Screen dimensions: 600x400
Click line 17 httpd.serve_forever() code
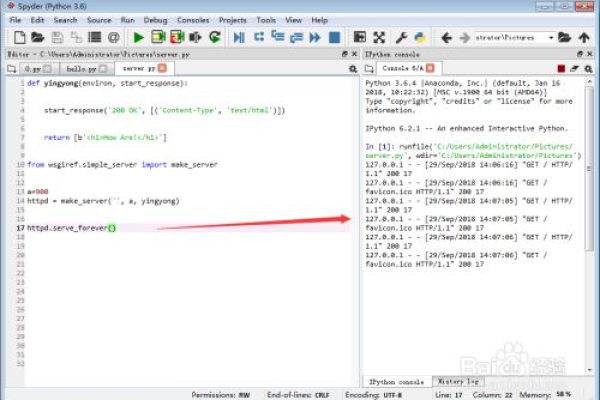click(x=71, y=228)
